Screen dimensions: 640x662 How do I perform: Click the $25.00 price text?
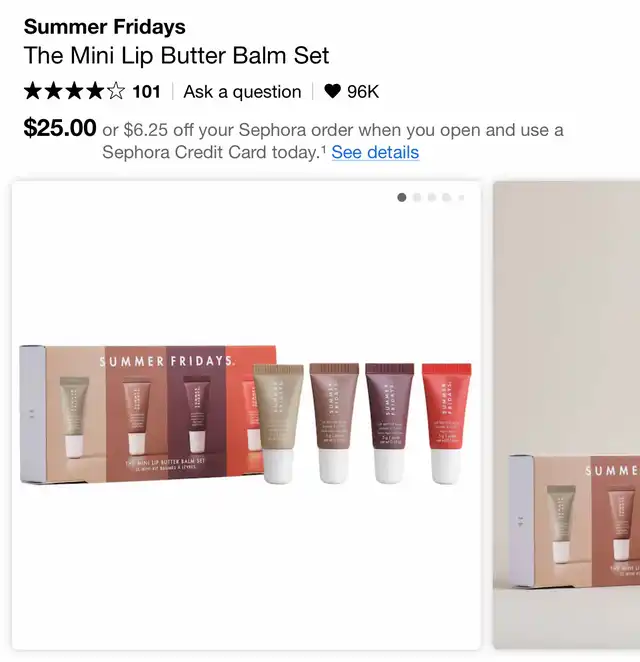pos(60,128)
